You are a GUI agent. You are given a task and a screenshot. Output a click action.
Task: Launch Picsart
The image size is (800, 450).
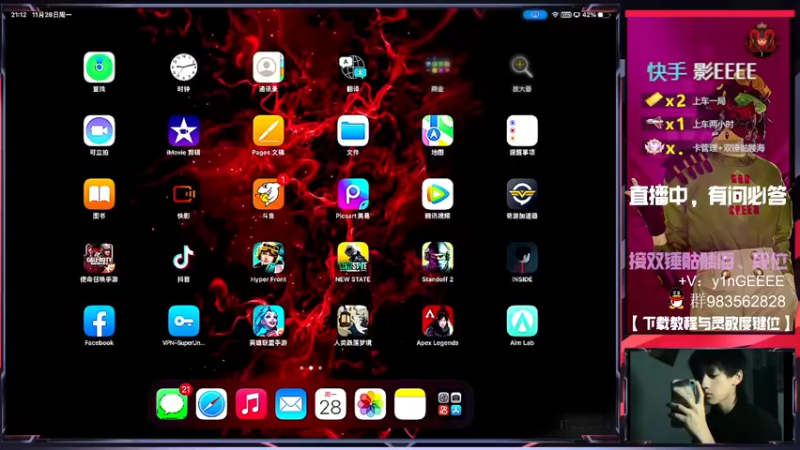pos(353,194)
